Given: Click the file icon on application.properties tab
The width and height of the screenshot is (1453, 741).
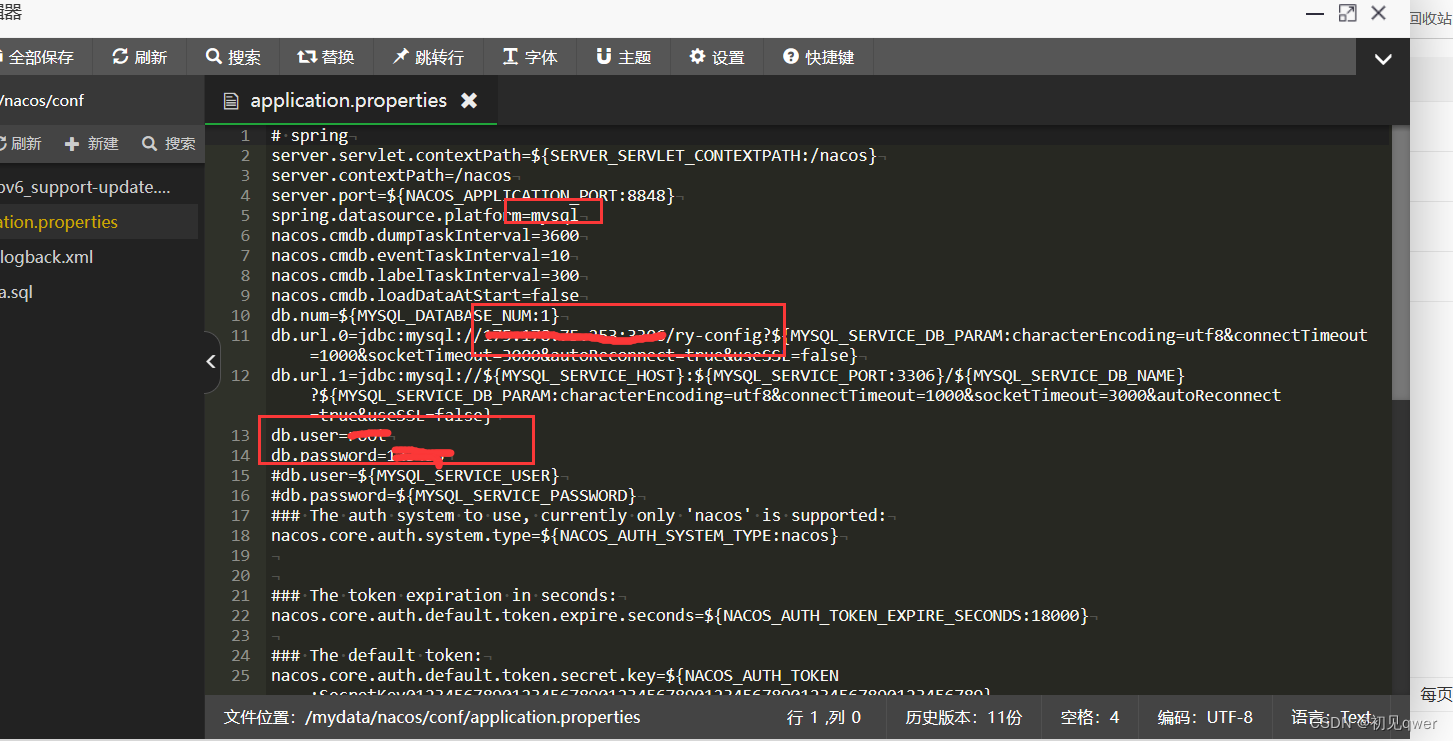Looking at the screenshot, I should (231, 100).
